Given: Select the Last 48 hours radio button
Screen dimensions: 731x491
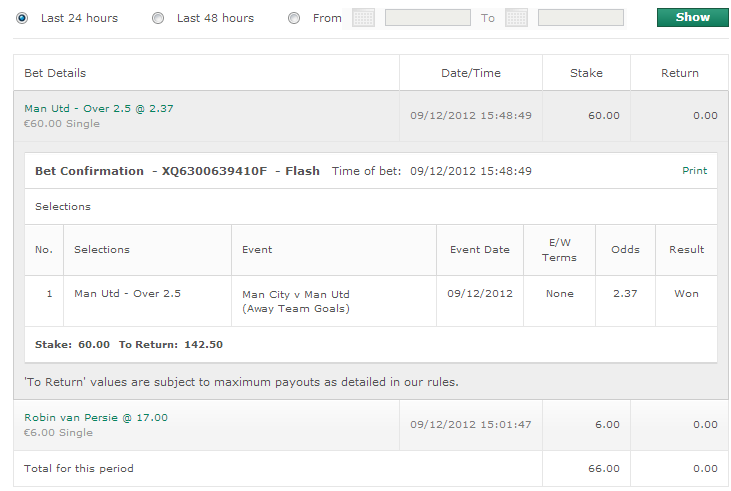Looking at the screenshot, I should (158, 18).
